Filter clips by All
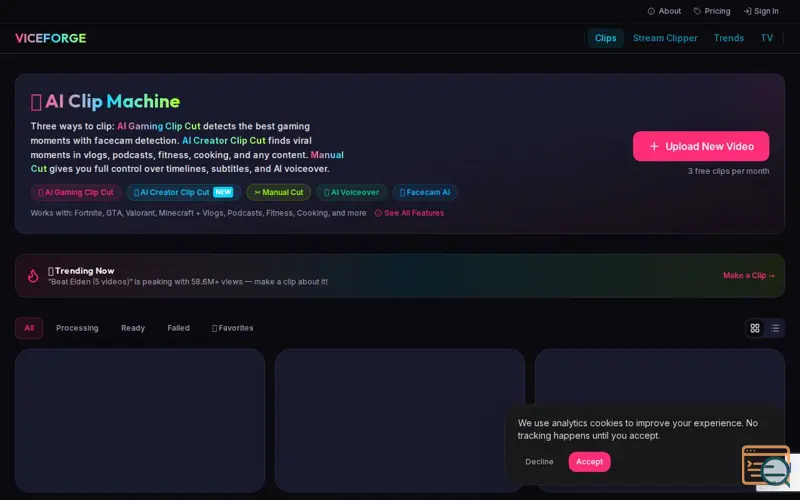This screenshot has width=800, height=500. pyautogui.click(x=29, y=328)
